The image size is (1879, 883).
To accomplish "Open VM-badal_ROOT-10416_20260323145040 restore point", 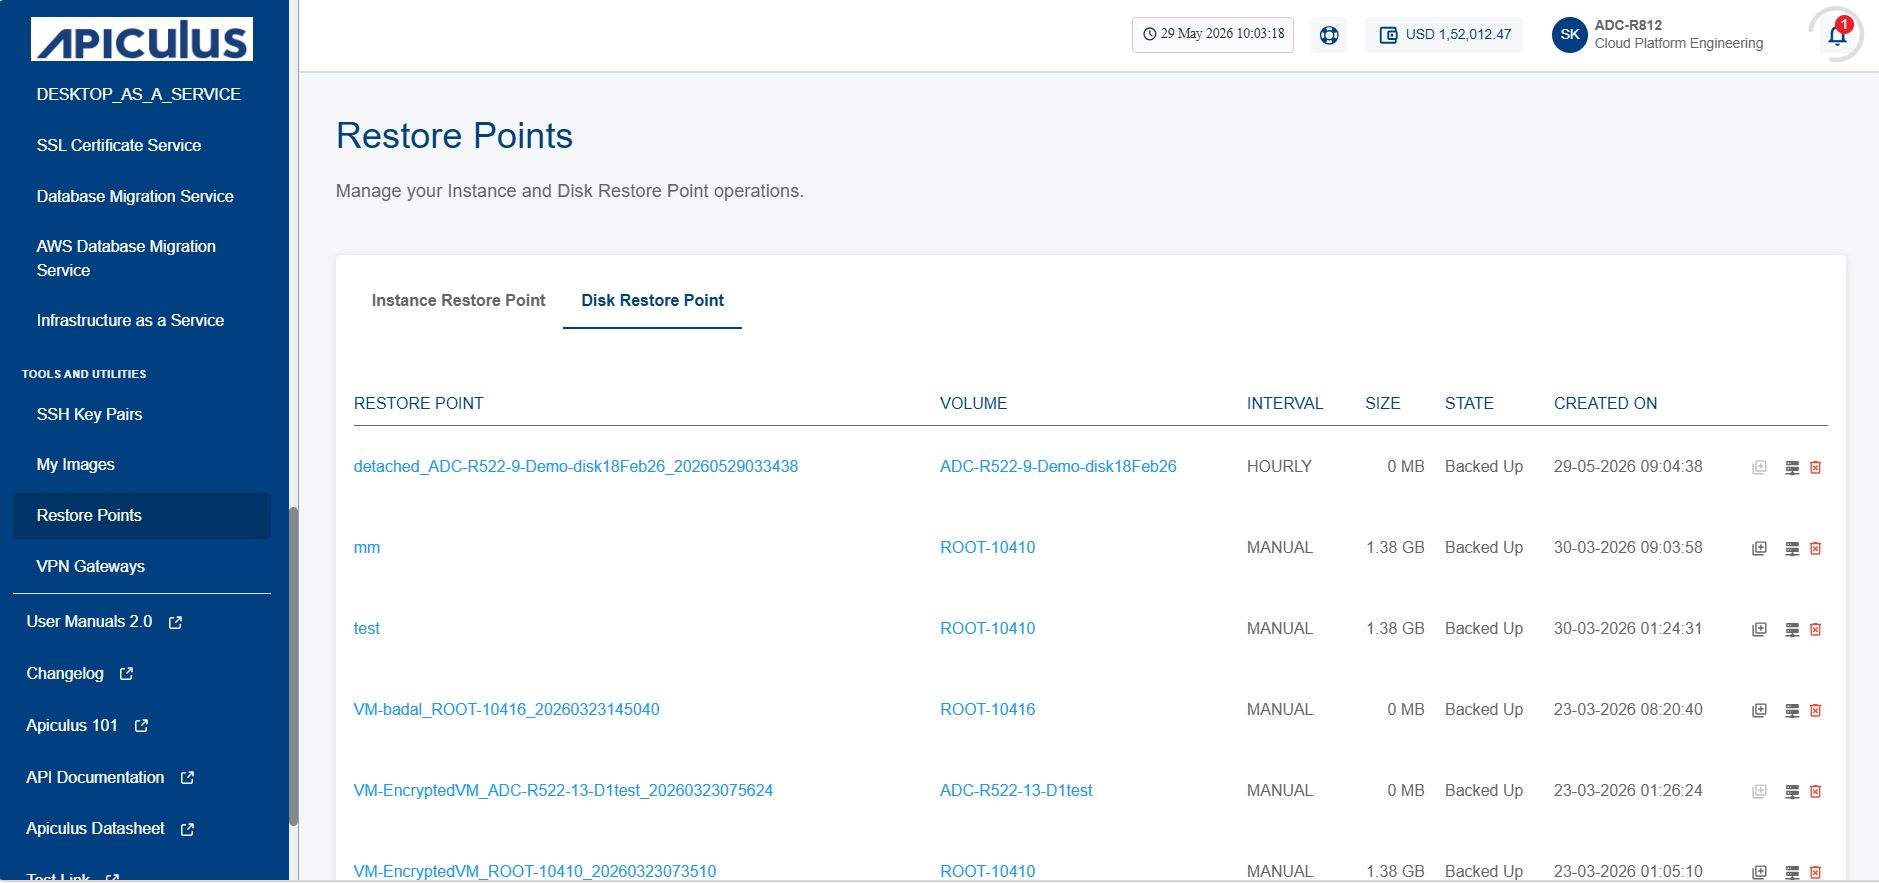I will pos(506,709).
